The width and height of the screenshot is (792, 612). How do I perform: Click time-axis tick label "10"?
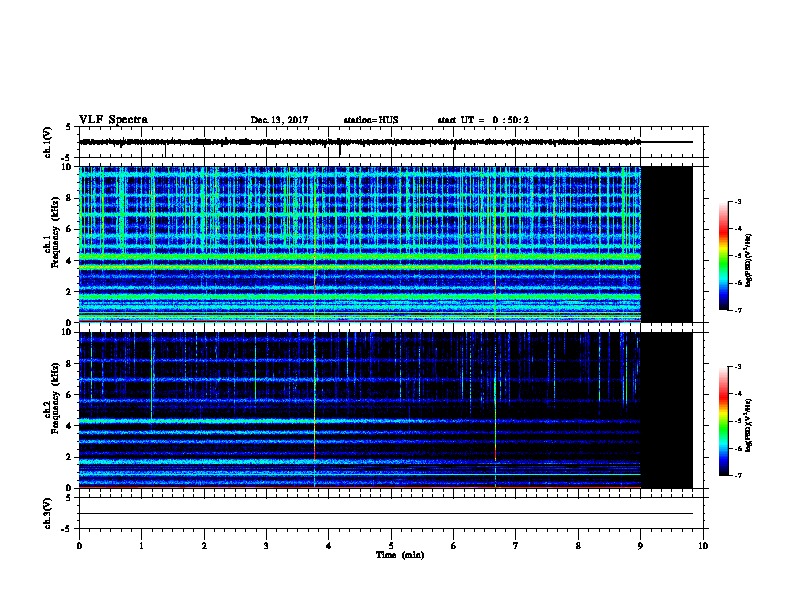coord(703,546)
